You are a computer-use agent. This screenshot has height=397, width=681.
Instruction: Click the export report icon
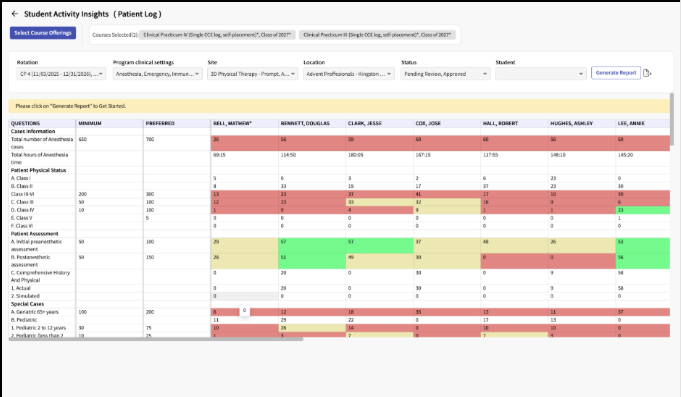(647, 73)
